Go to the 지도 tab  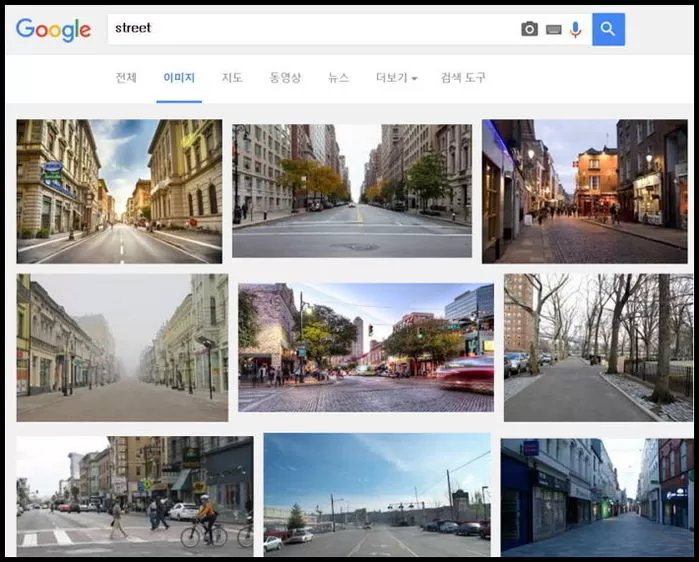click(x=232, y=78)
